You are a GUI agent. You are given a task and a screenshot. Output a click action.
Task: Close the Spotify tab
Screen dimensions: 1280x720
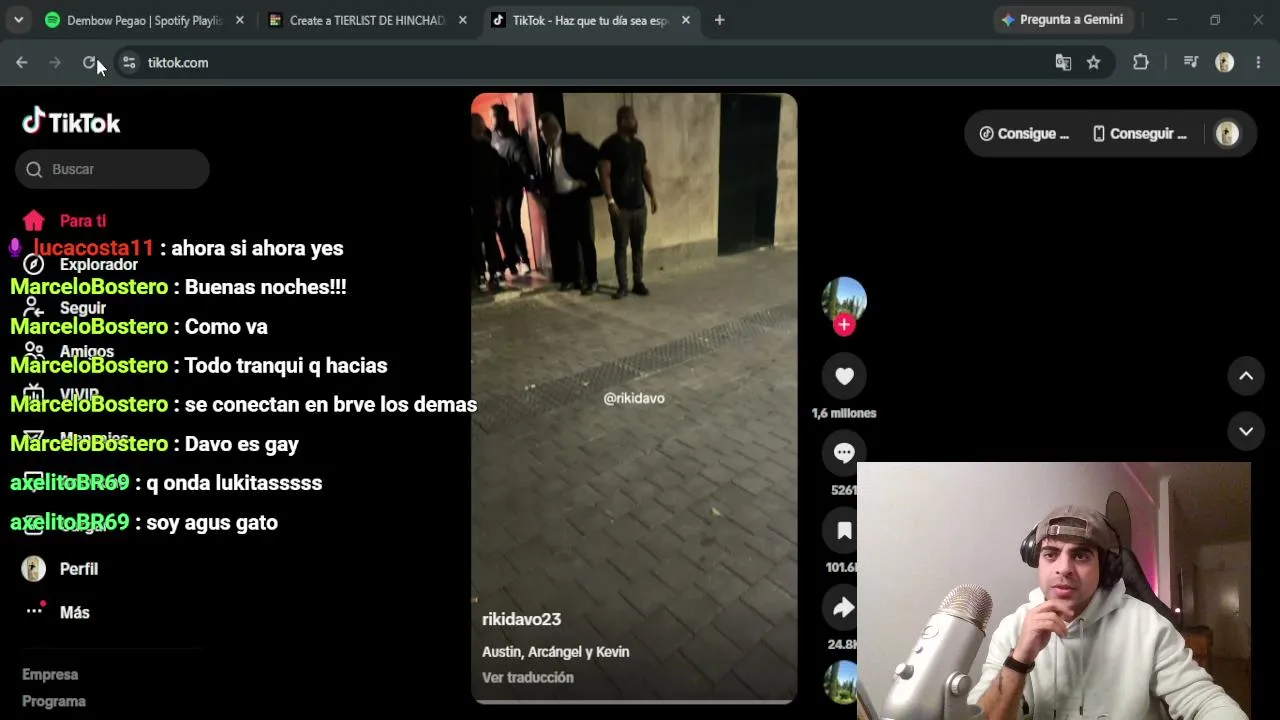click(x=239, y=20)
